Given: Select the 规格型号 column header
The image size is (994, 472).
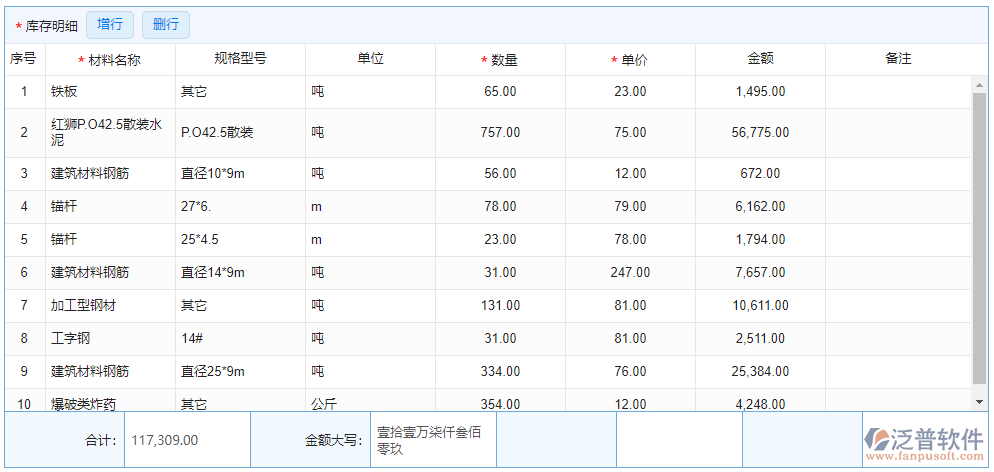Looking at the screenshot, I should (240, 60).
